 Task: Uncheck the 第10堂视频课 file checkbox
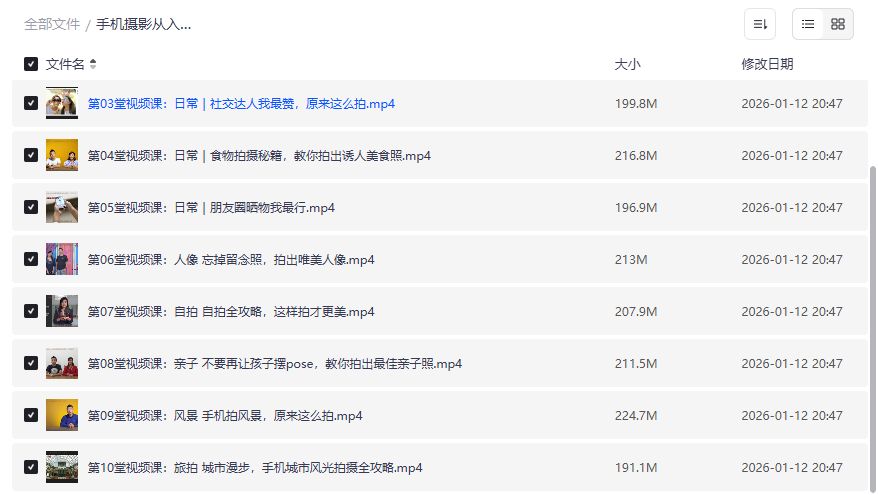click(31, 467)
